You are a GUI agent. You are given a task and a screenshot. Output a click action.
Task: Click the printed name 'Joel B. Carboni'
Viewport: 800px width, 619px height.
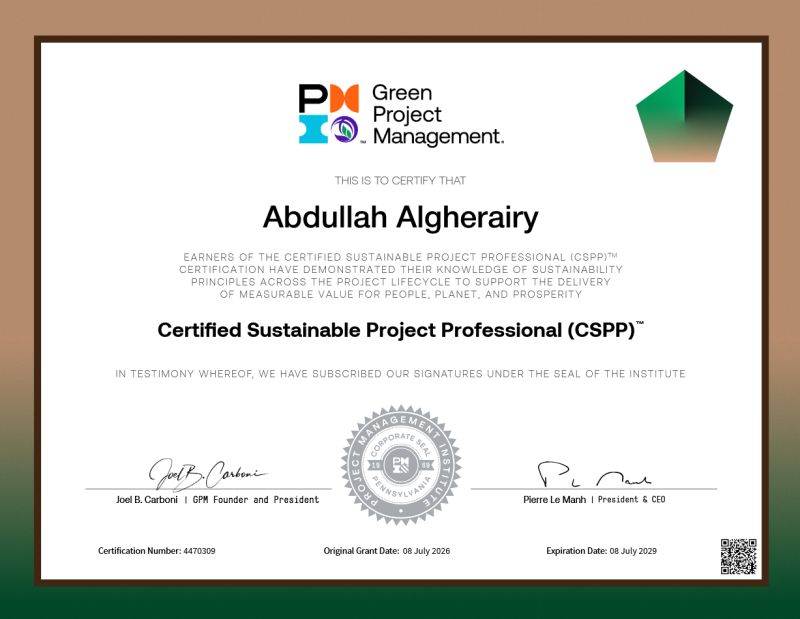(146, 500)
